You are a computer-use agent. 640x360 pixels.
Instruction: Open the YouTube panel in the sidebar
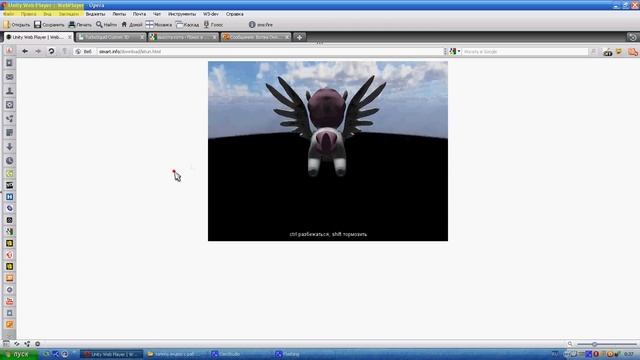point(9,301)
